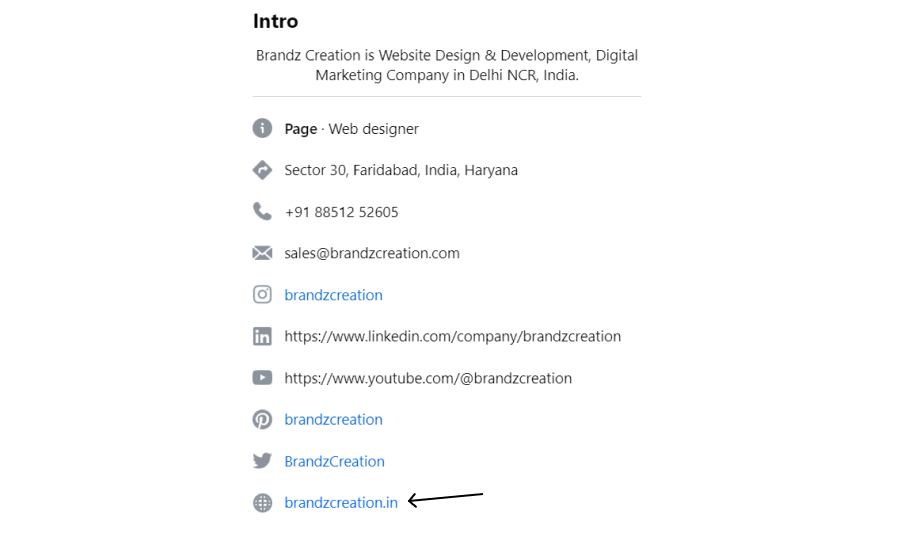Visit the brandzcreation.in website link
The image size is (912, 535).
tap(341, 502)
